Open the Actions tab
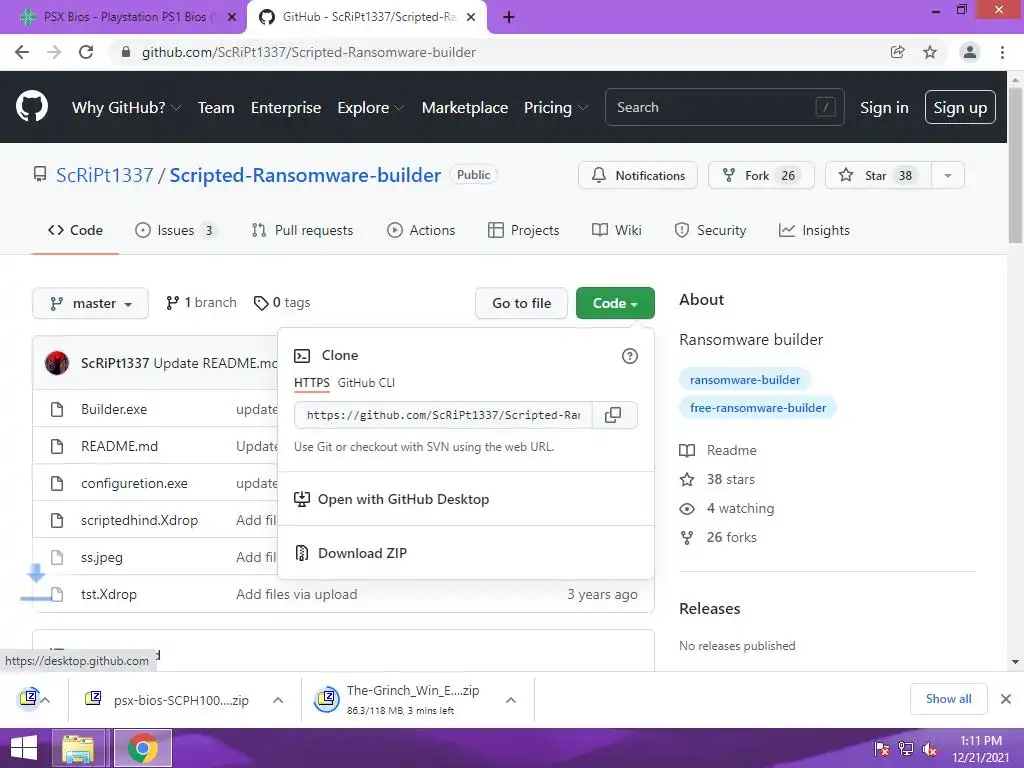 coord(421,231)
